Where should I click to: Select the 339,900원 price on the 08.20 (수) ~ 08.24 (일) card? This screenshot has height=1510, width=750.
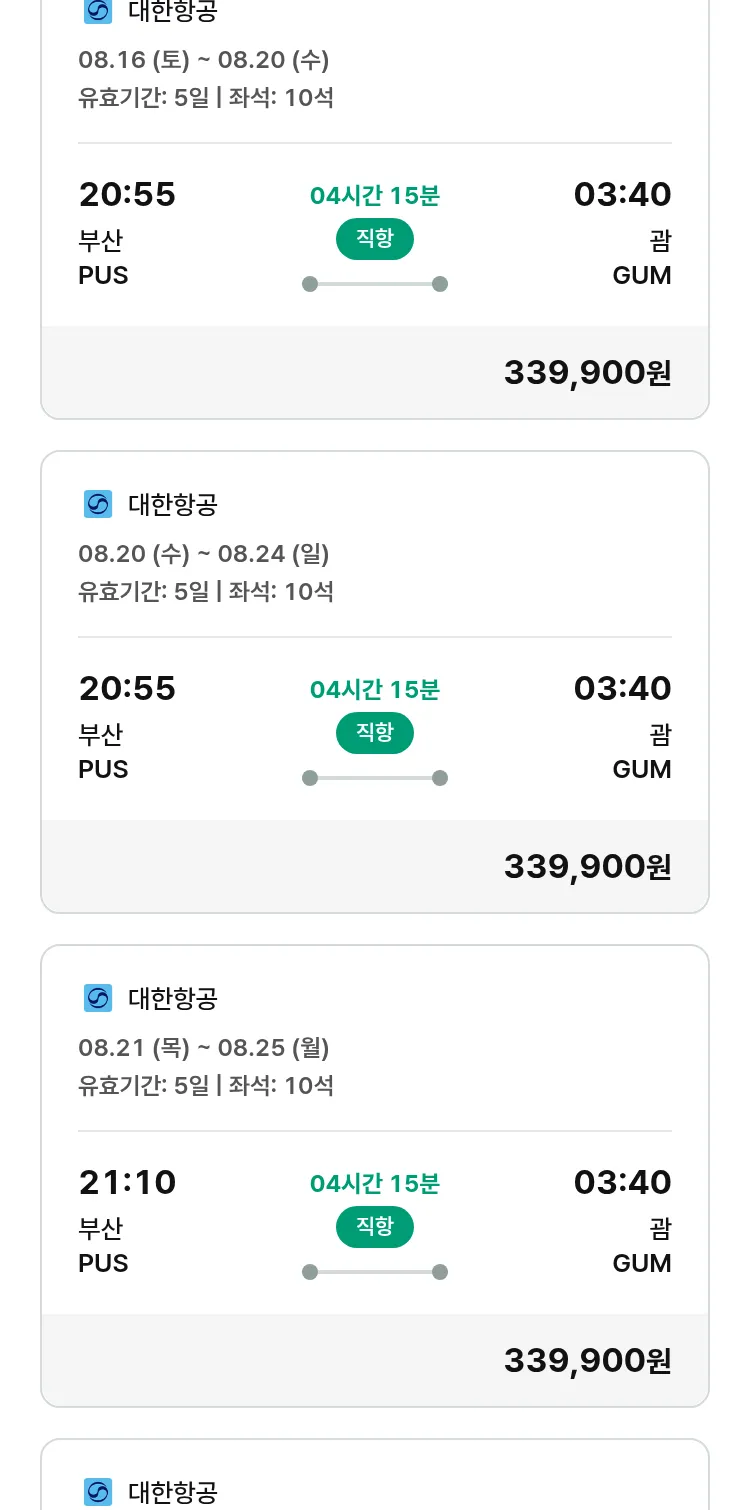coord(587,867)
